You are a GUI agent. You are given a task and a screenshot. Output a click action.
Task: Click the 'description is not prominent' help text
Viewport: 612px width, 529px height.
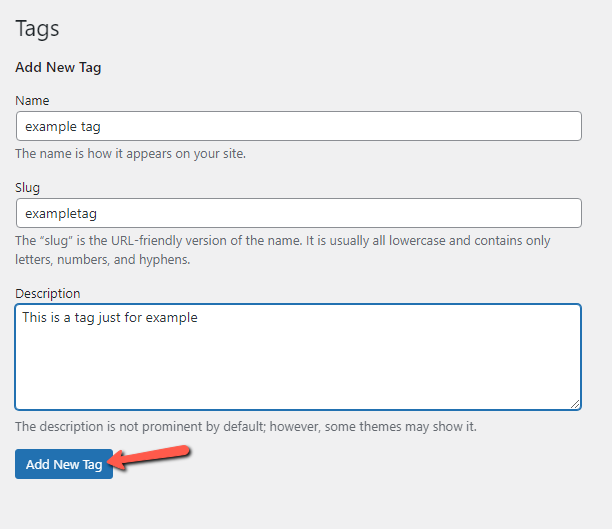(x=246, y=426)
